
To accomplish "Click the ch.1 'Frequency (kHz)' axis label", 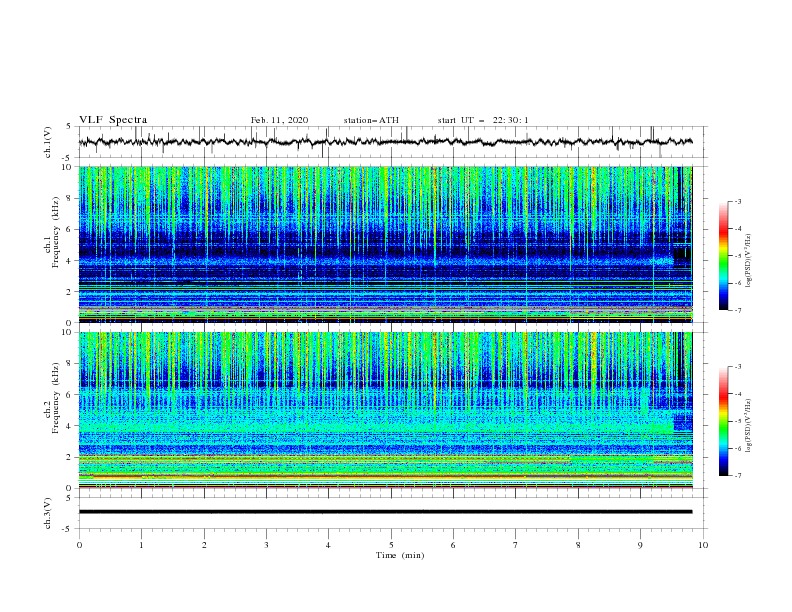I will coord(55,233).
